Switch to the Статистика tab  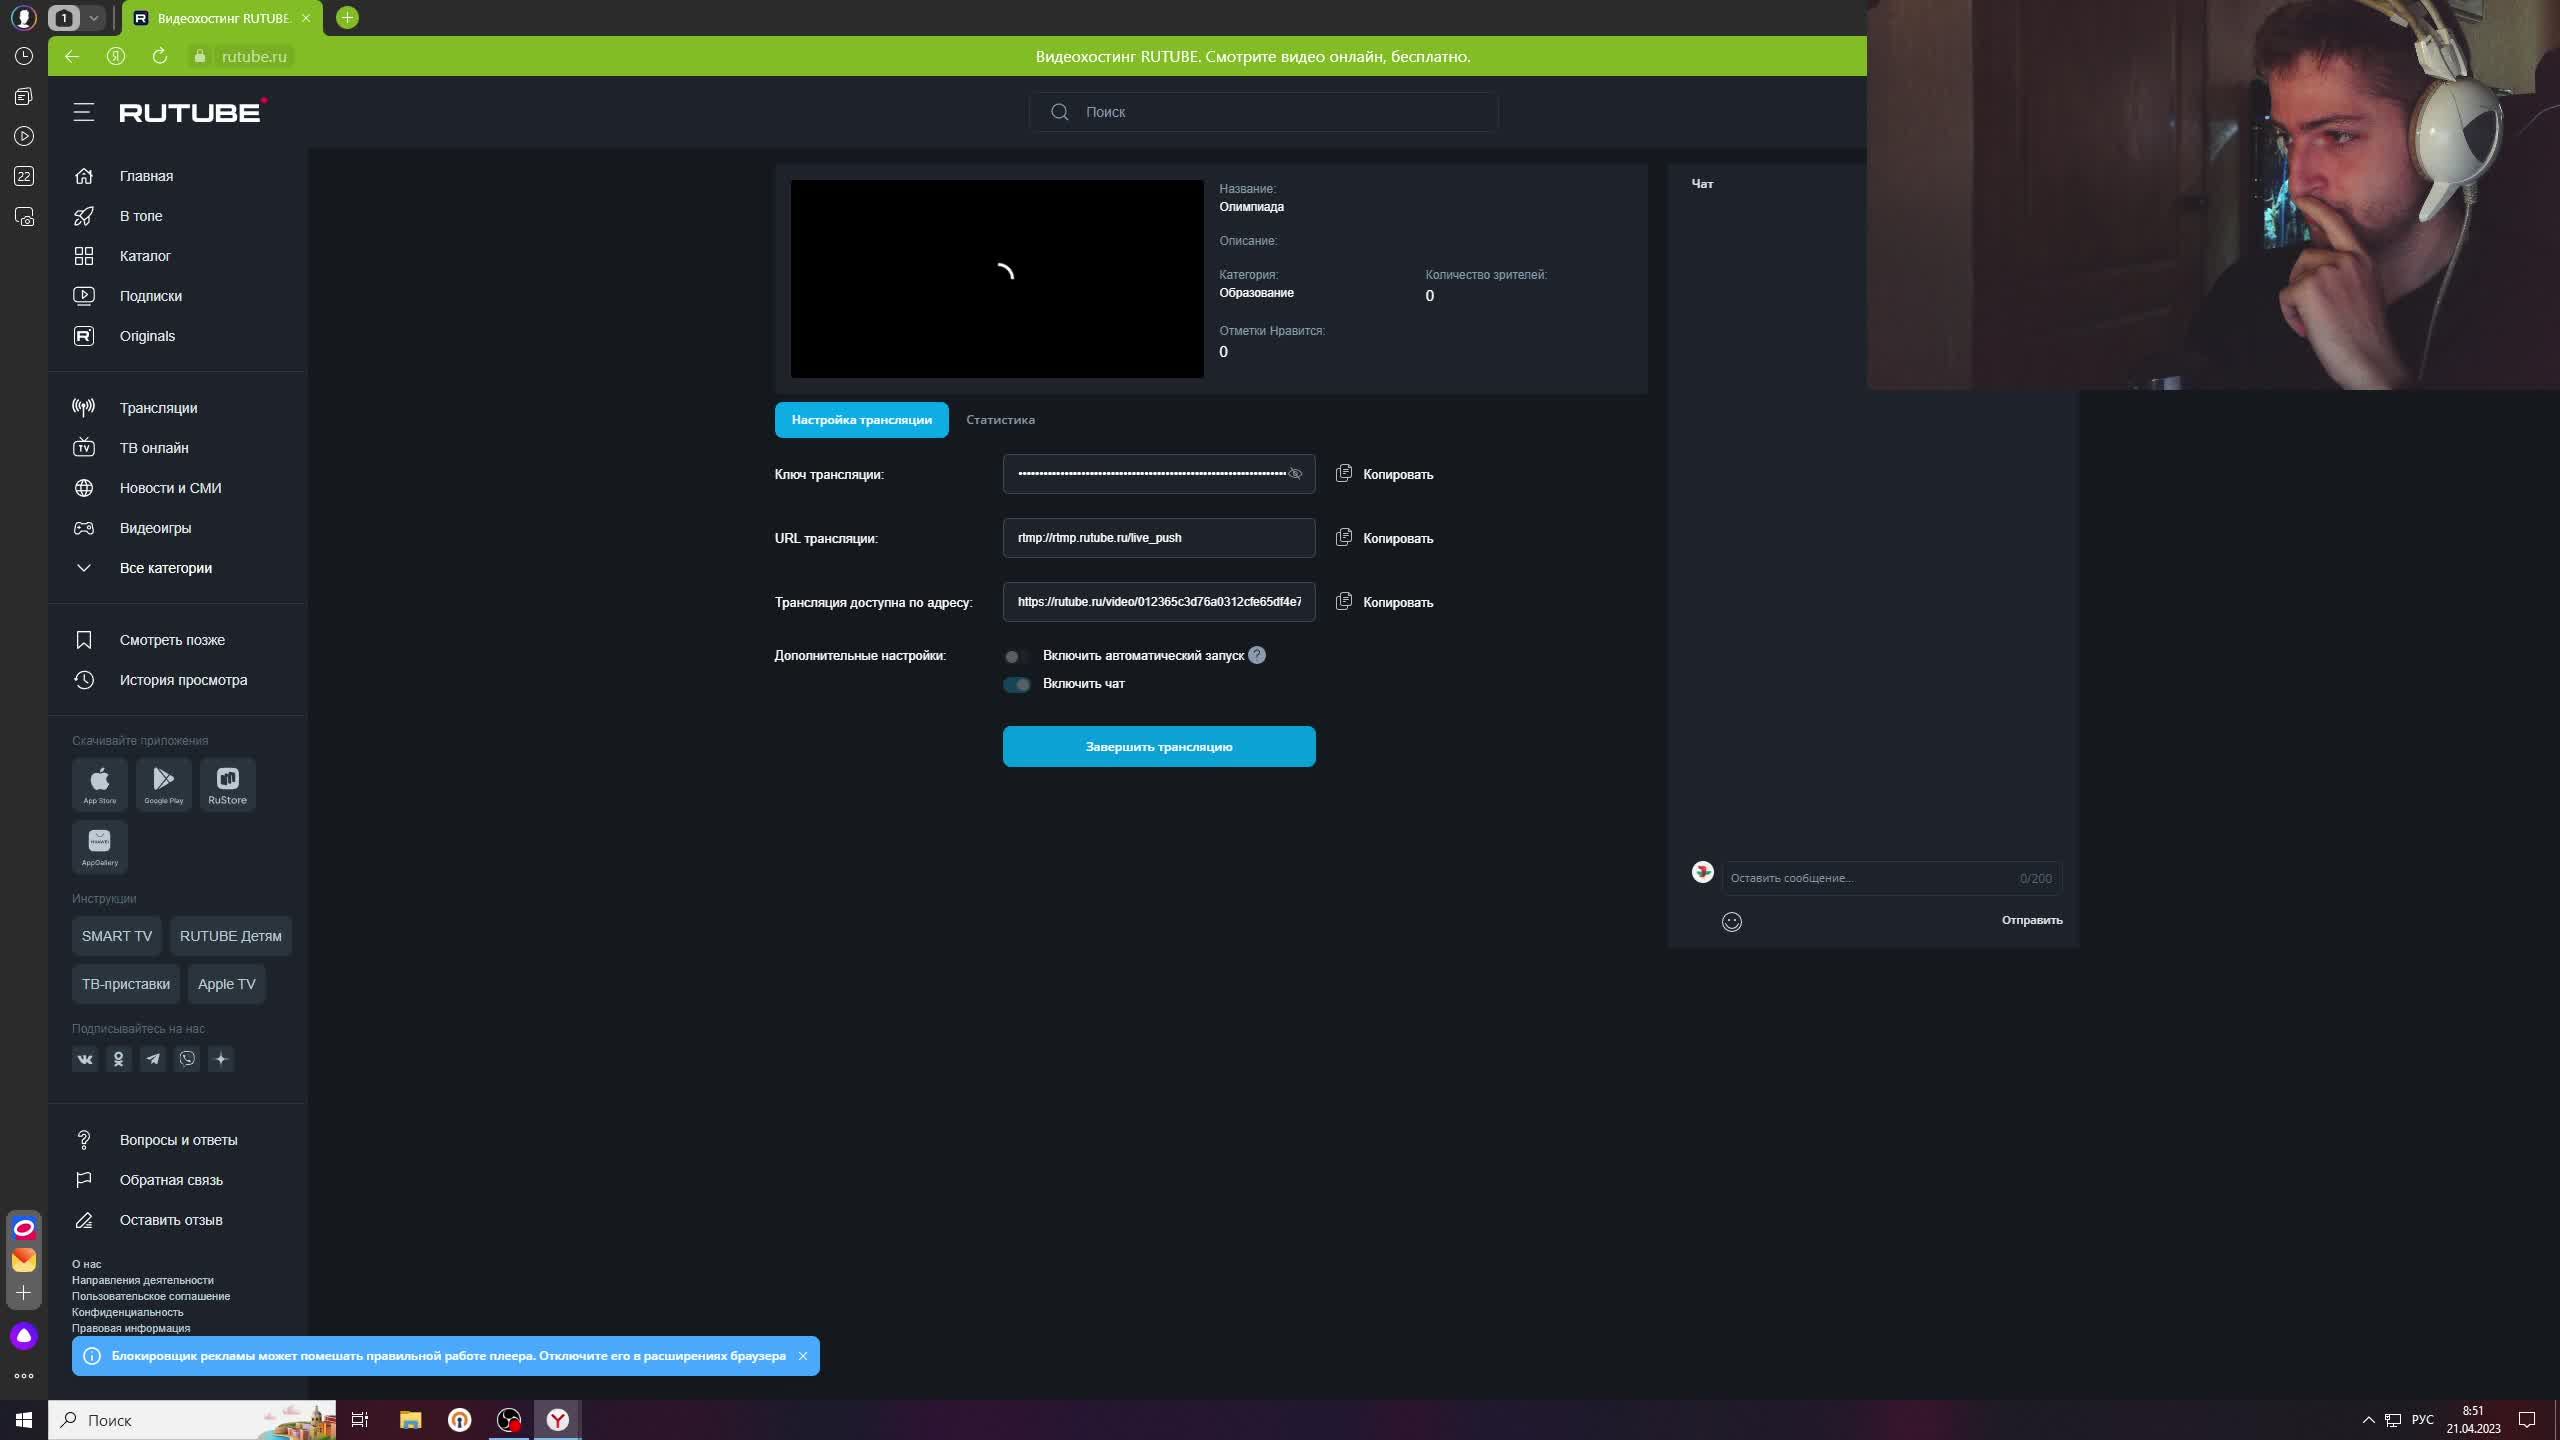click(x=1000, y=420)
